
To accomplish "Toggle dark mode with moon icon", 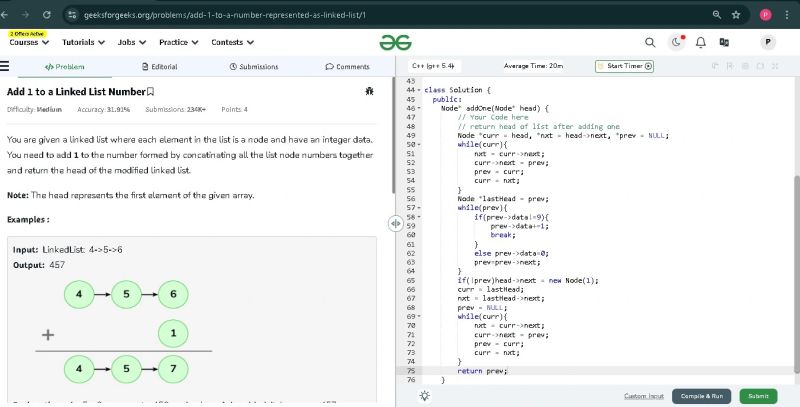I will click(x=677, y=42).
